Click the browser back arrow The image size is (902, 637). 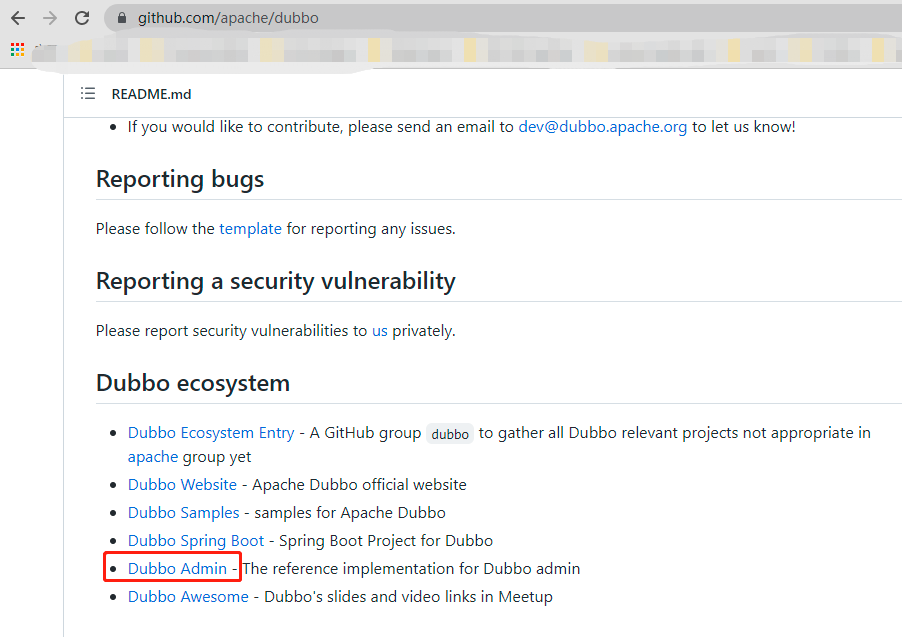[x=17, y=17]
